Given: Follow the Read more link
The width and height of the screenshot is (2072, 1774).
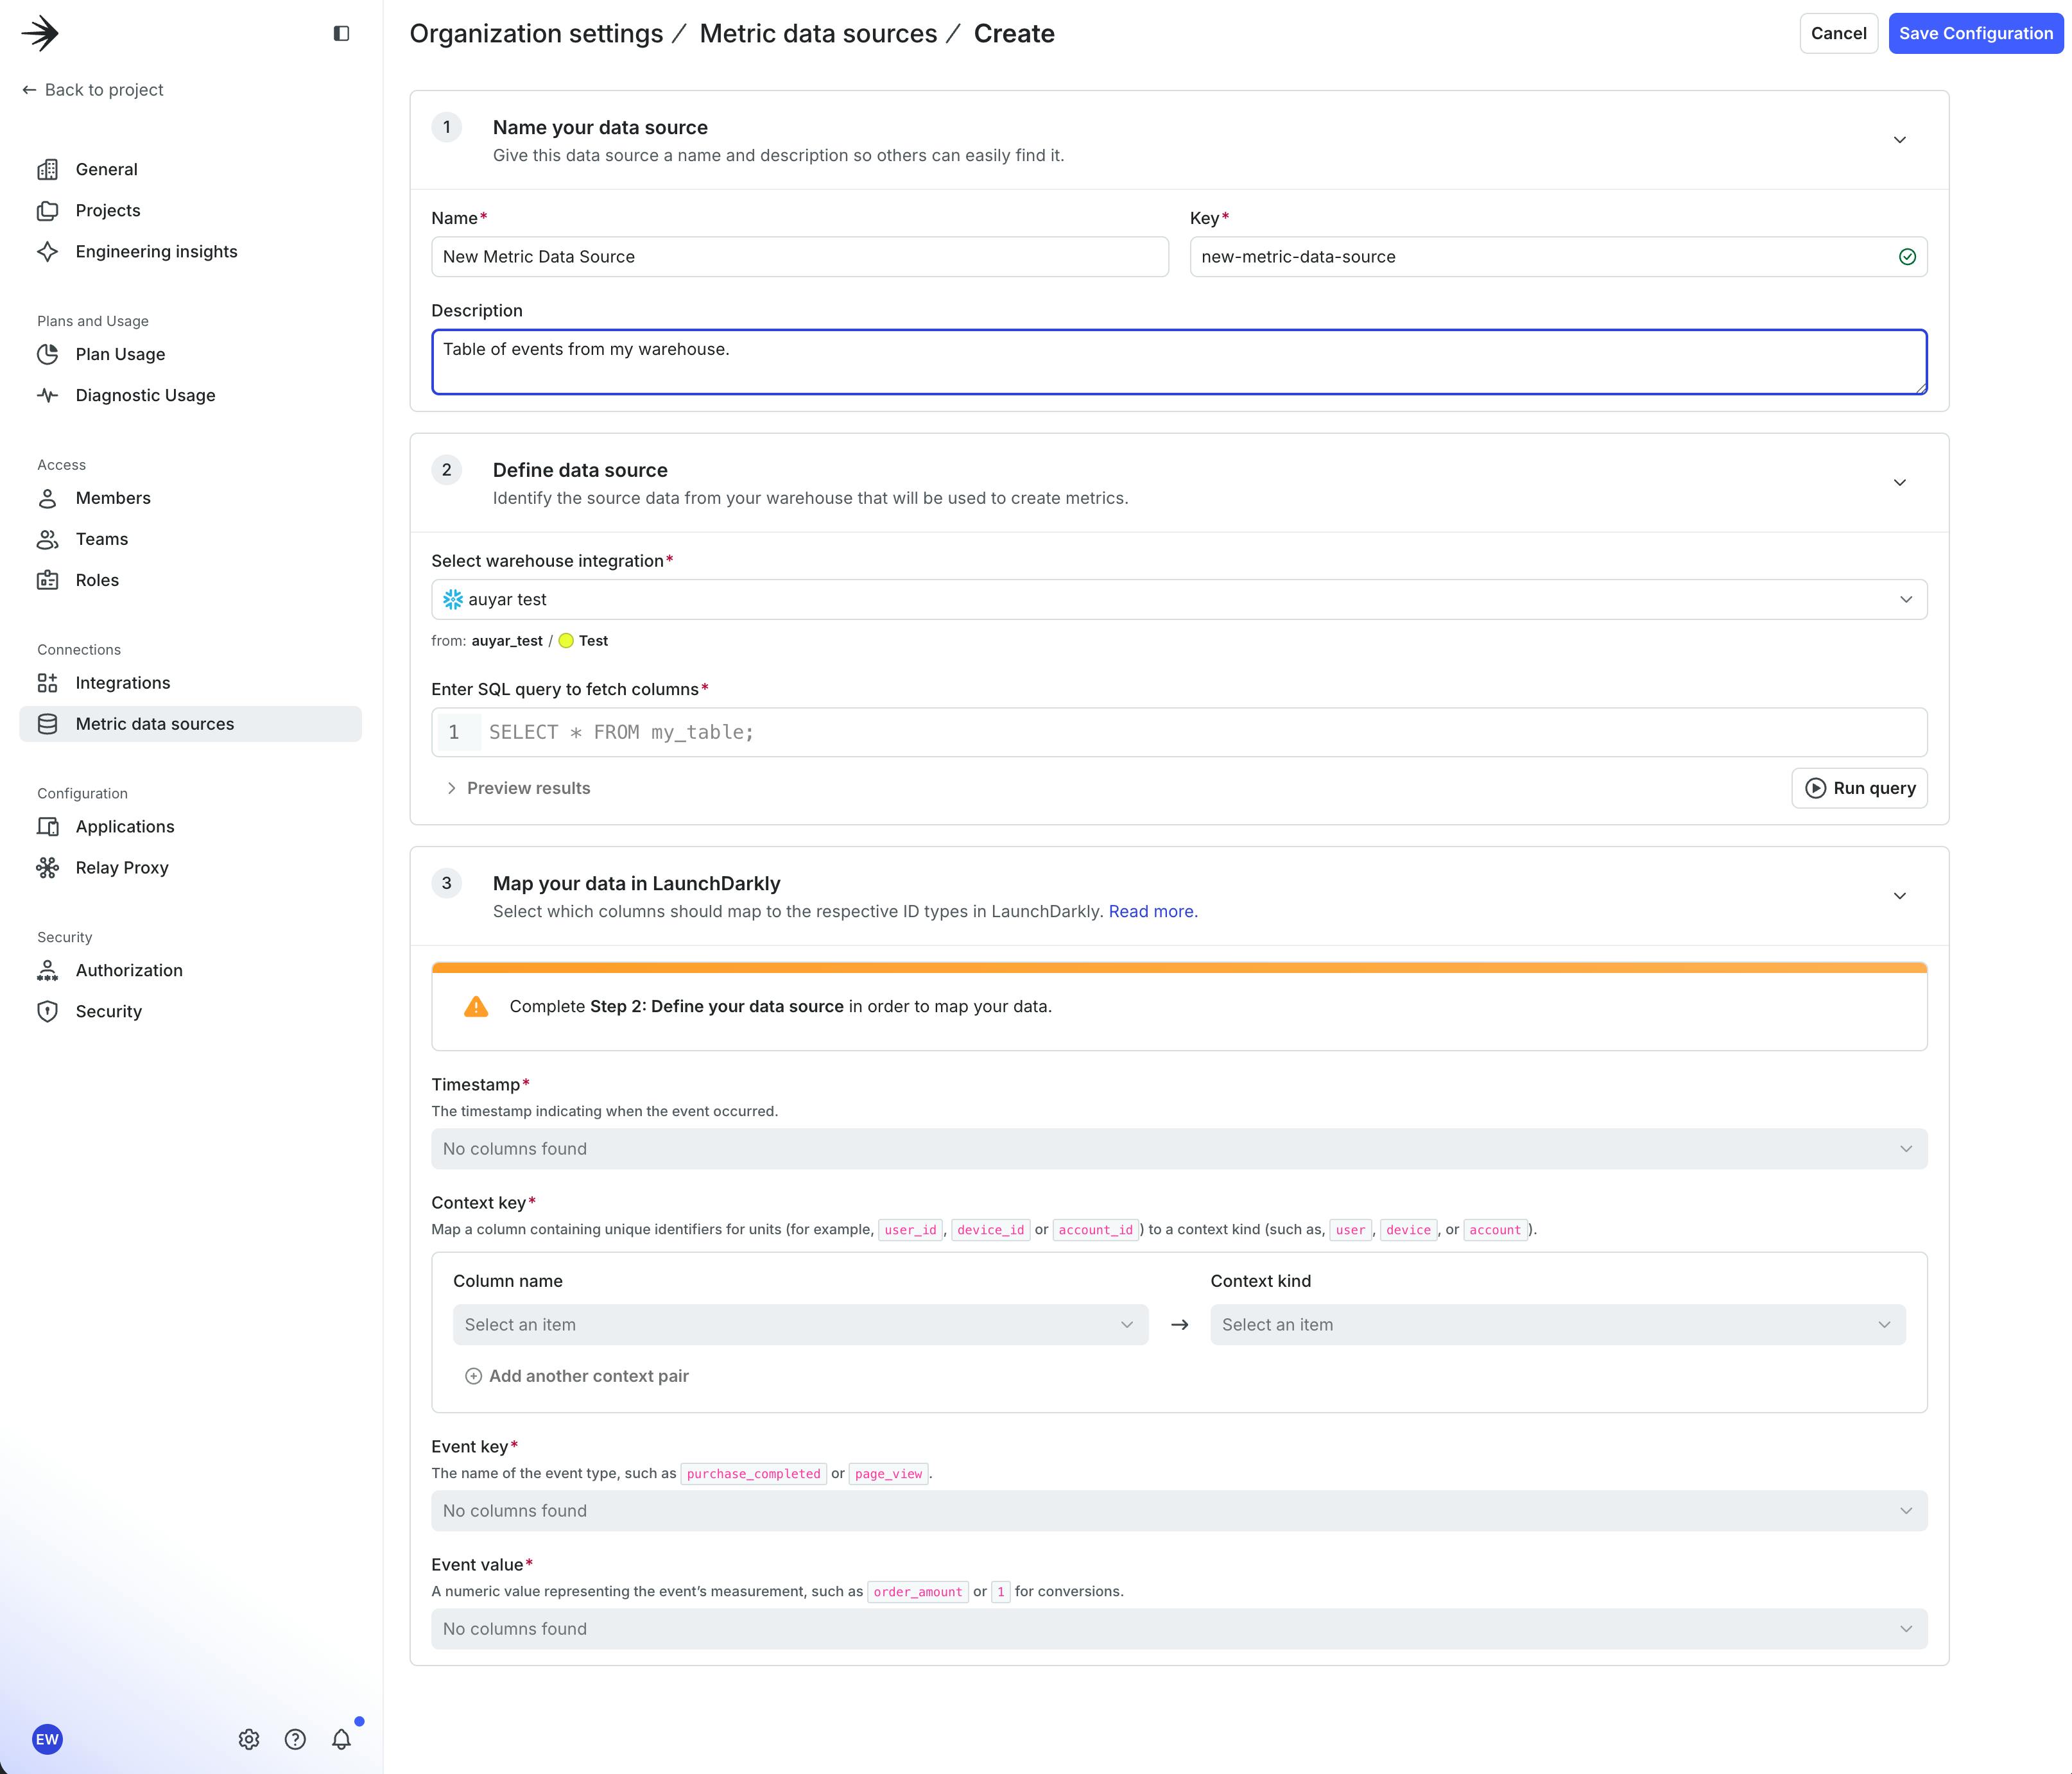Looking at the screenshot, I should point(1150,911).
